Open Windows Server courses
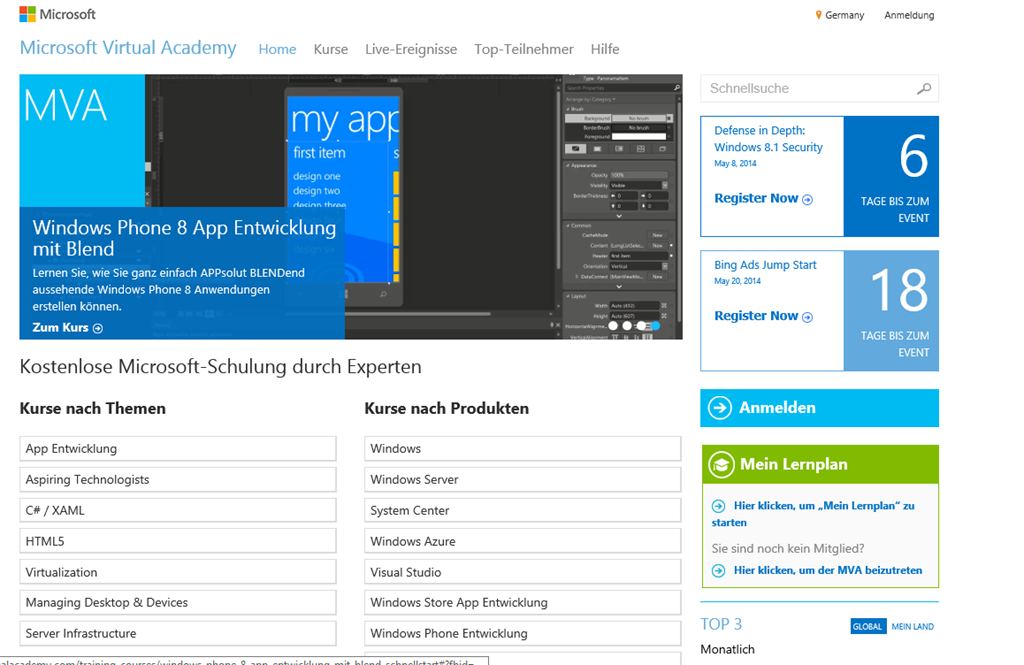 522,479
